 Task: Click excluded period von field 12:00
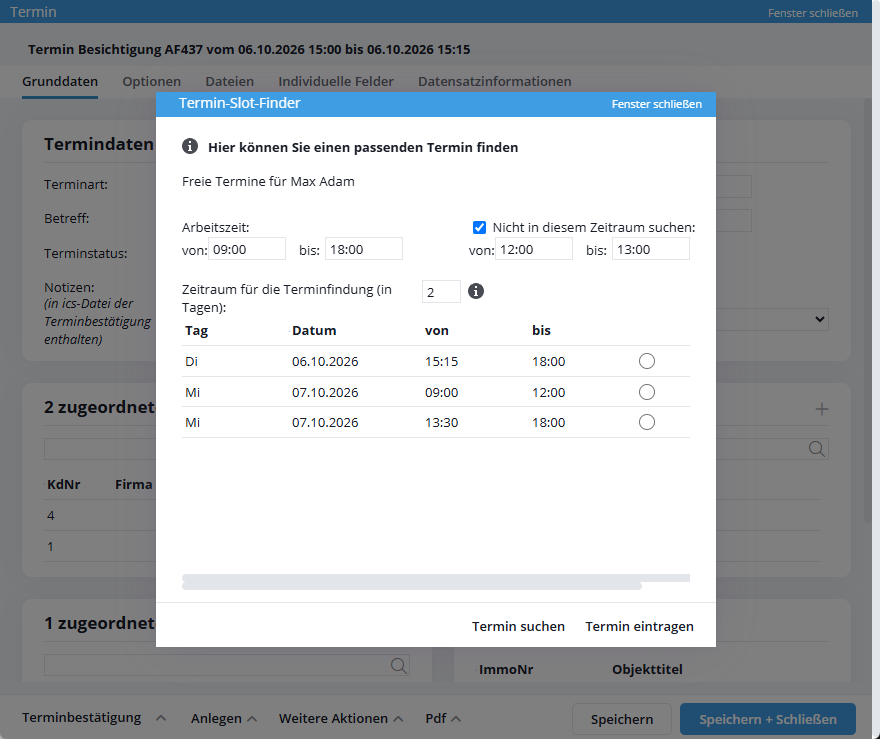click(x=534, y=249)
